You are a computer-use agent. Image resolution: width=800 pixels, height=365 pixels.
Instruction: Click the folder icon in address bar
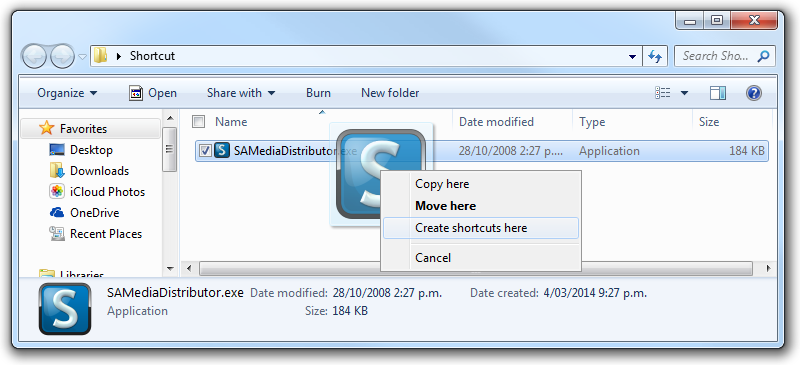[x=101, y=56]
